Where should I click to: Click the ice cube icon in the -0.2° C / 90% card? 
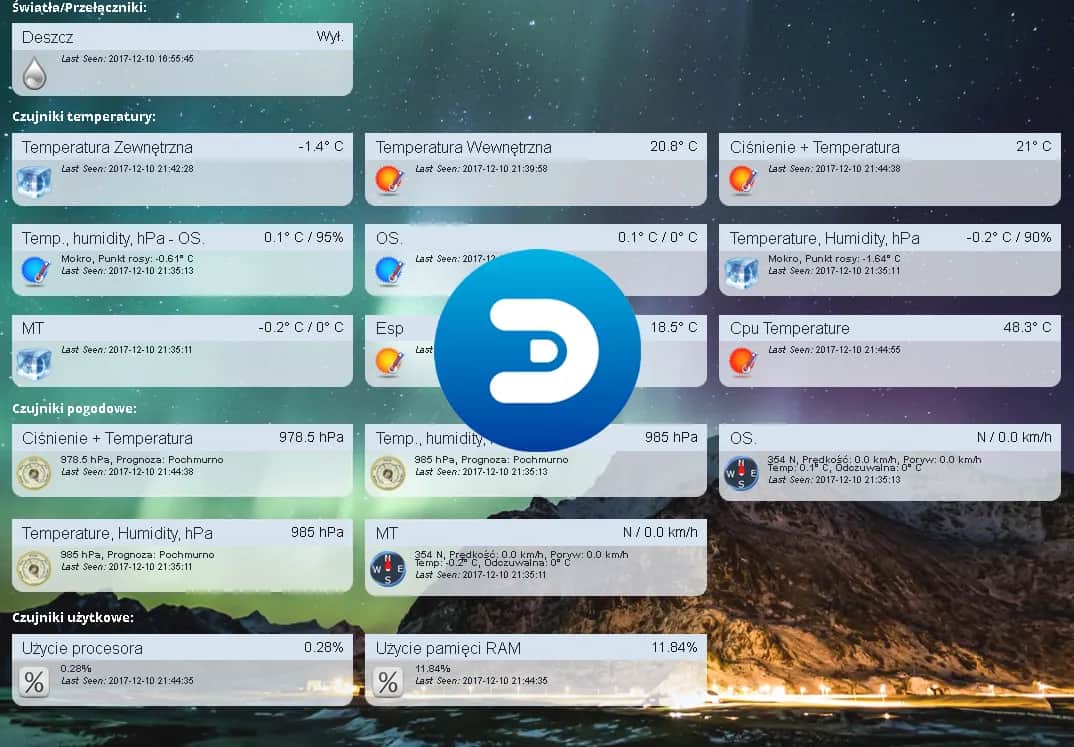coord(742,271)
